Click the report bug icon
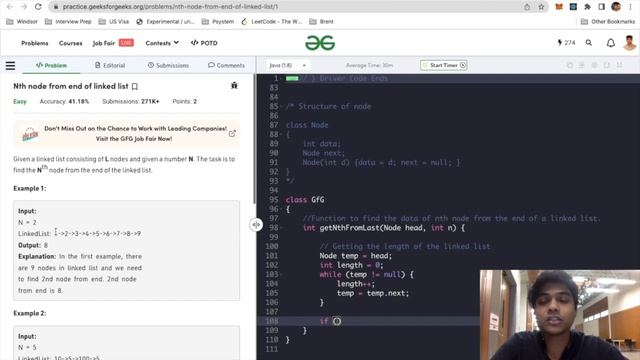 coord(234,85)
